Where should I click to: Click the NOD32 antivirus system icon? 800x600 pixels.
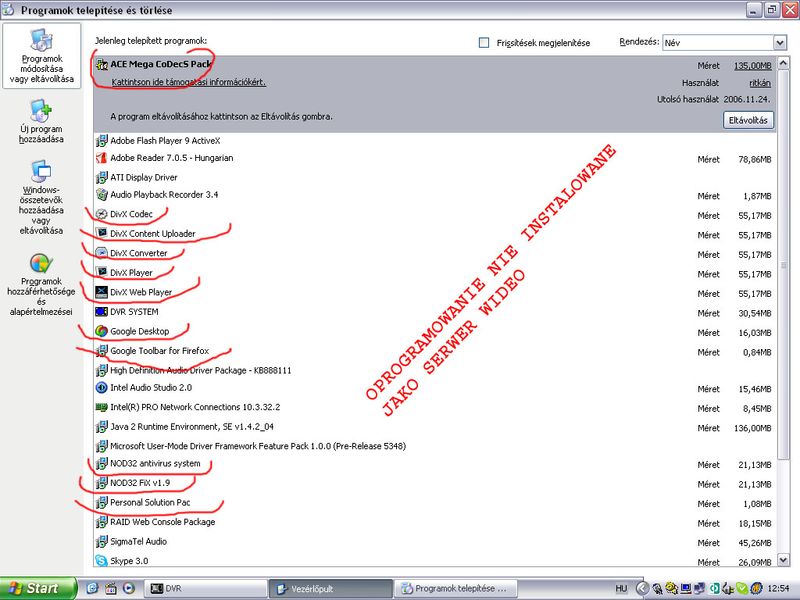tap(102, 464)
